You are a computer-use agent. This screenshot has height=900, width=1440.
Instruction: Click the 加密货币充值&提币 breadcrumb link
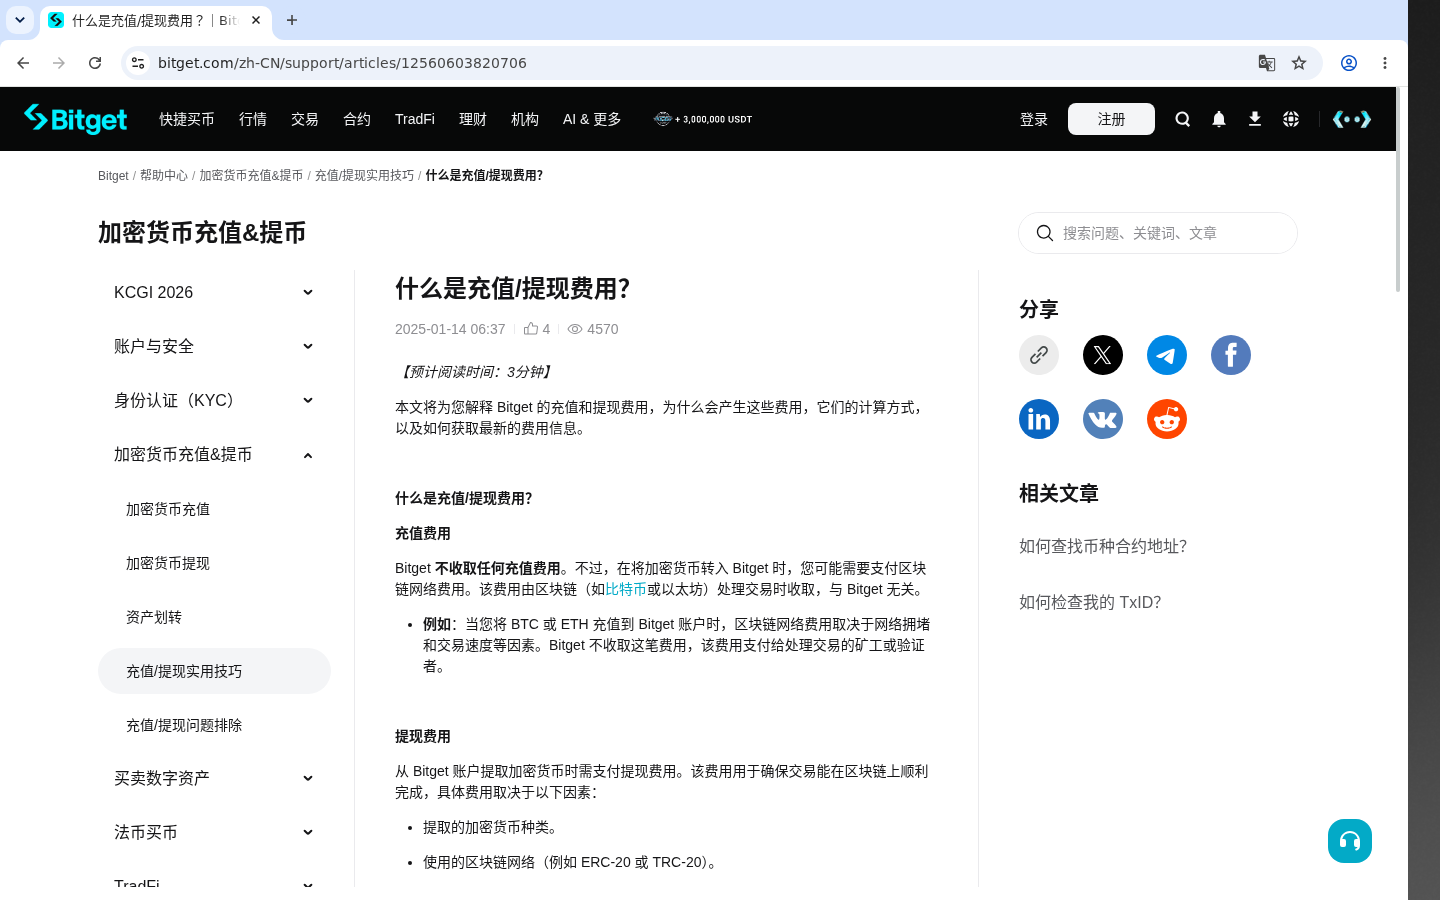251,175
